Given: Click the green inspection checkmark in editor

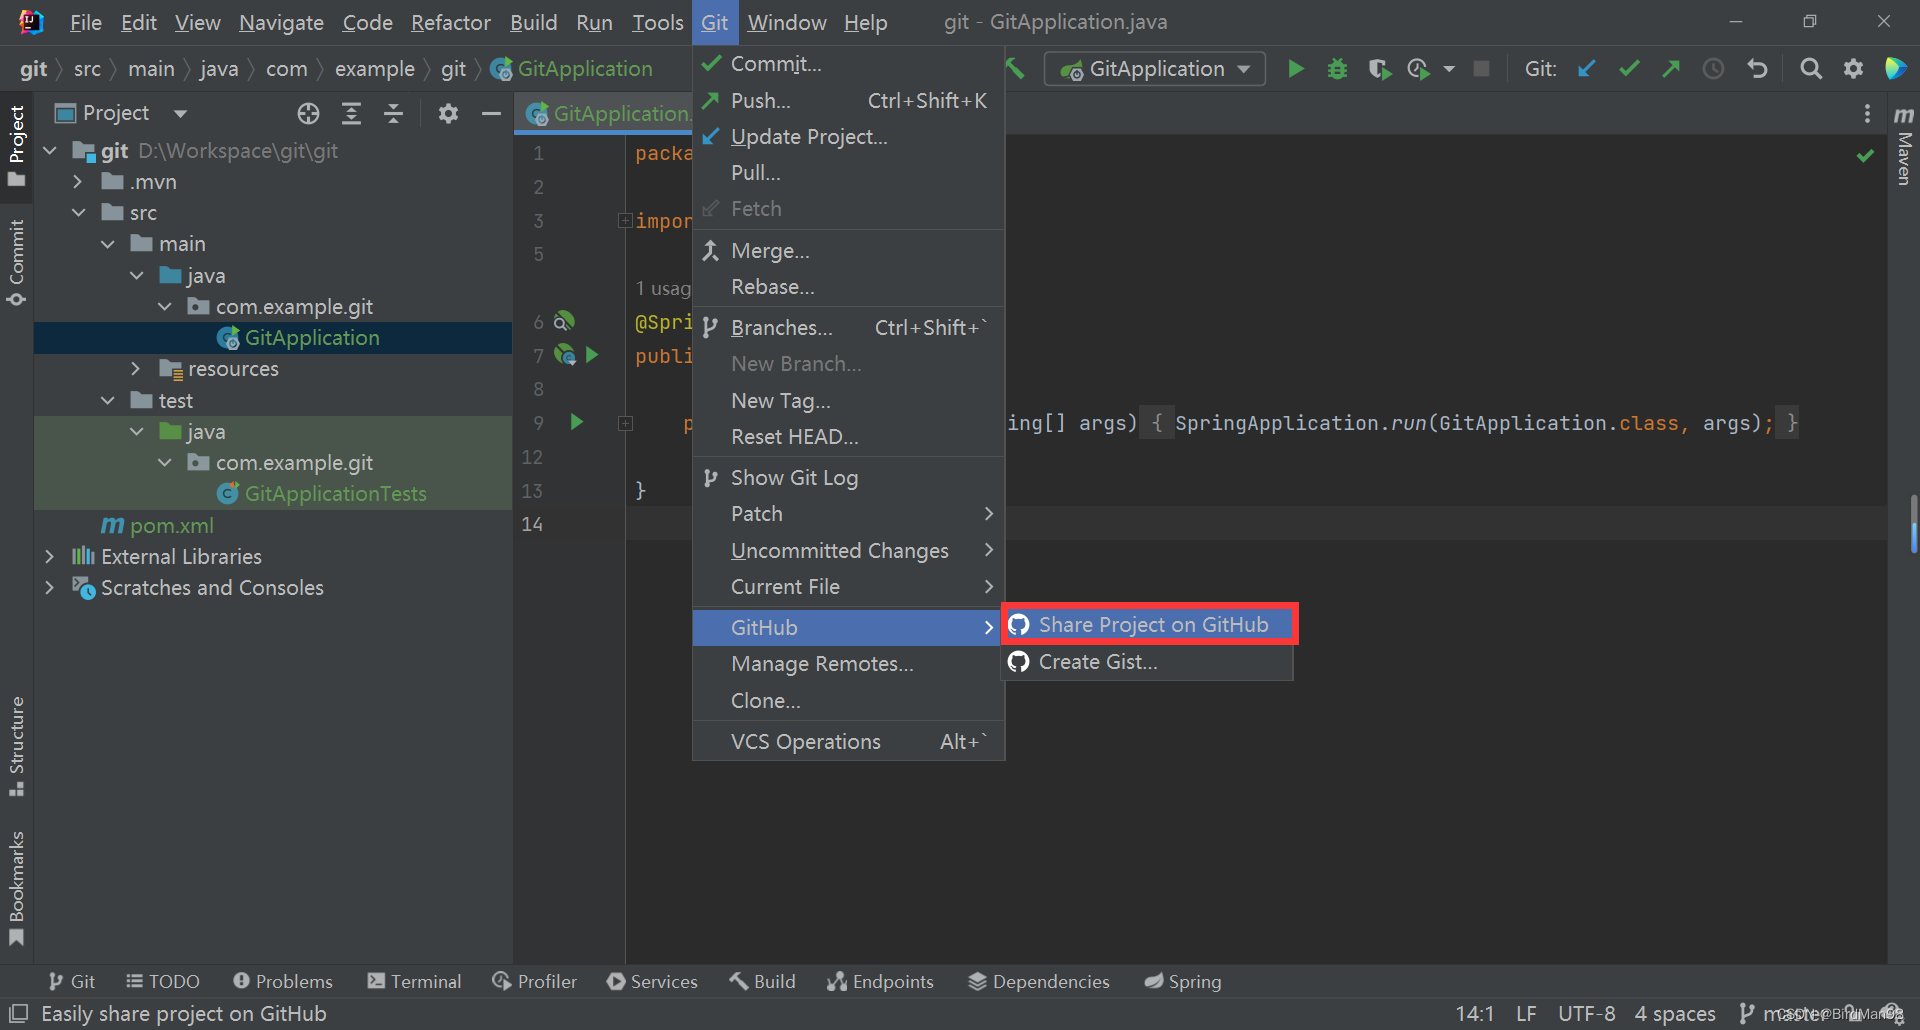Looking at the screenshot, I should 1865,156.
